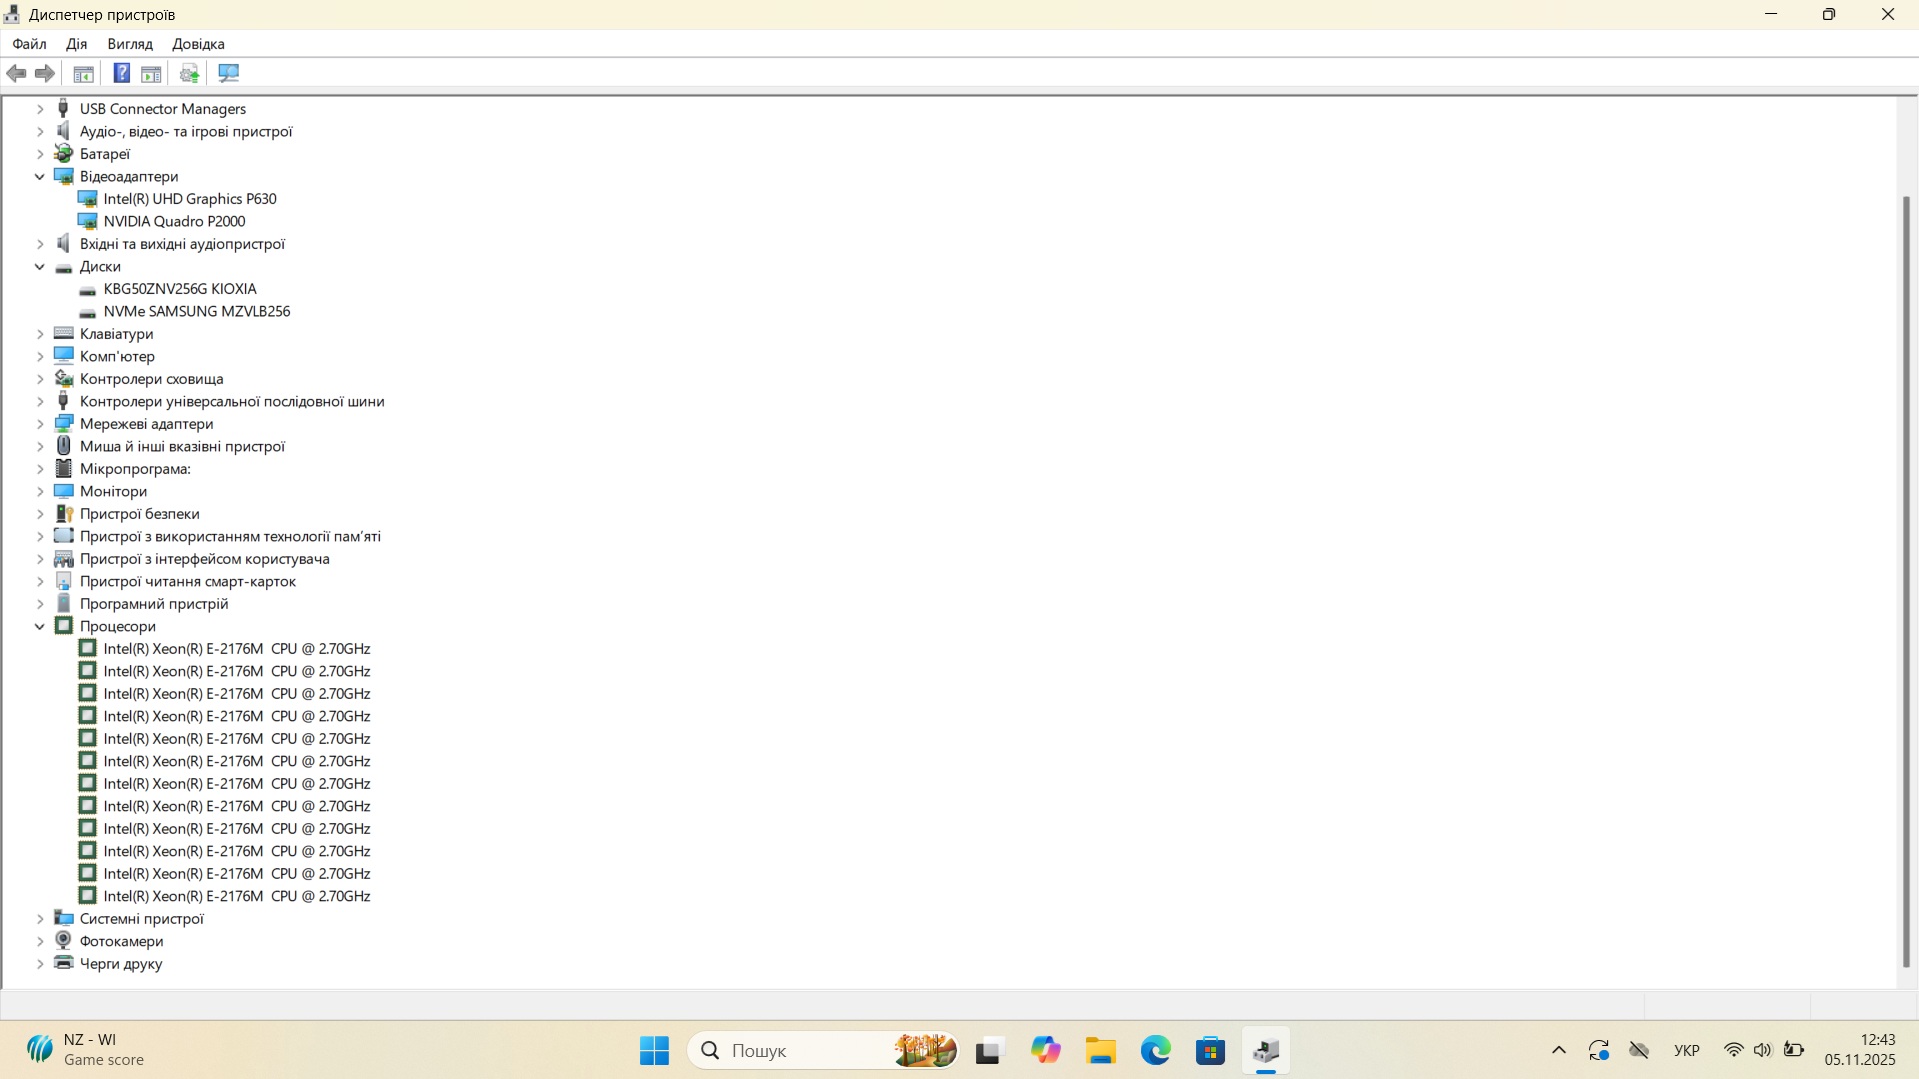Open the Вигляд menu

130,44
